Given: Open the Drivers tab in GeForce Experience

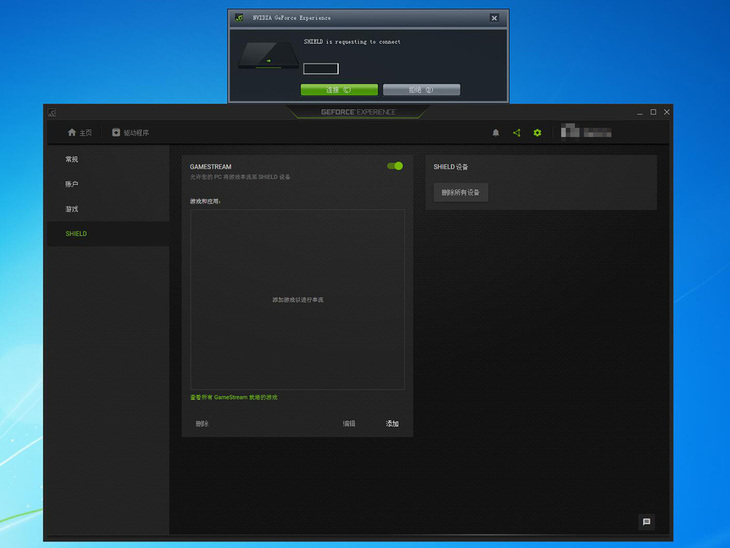Looking at the screenshot, I should 130,133.
